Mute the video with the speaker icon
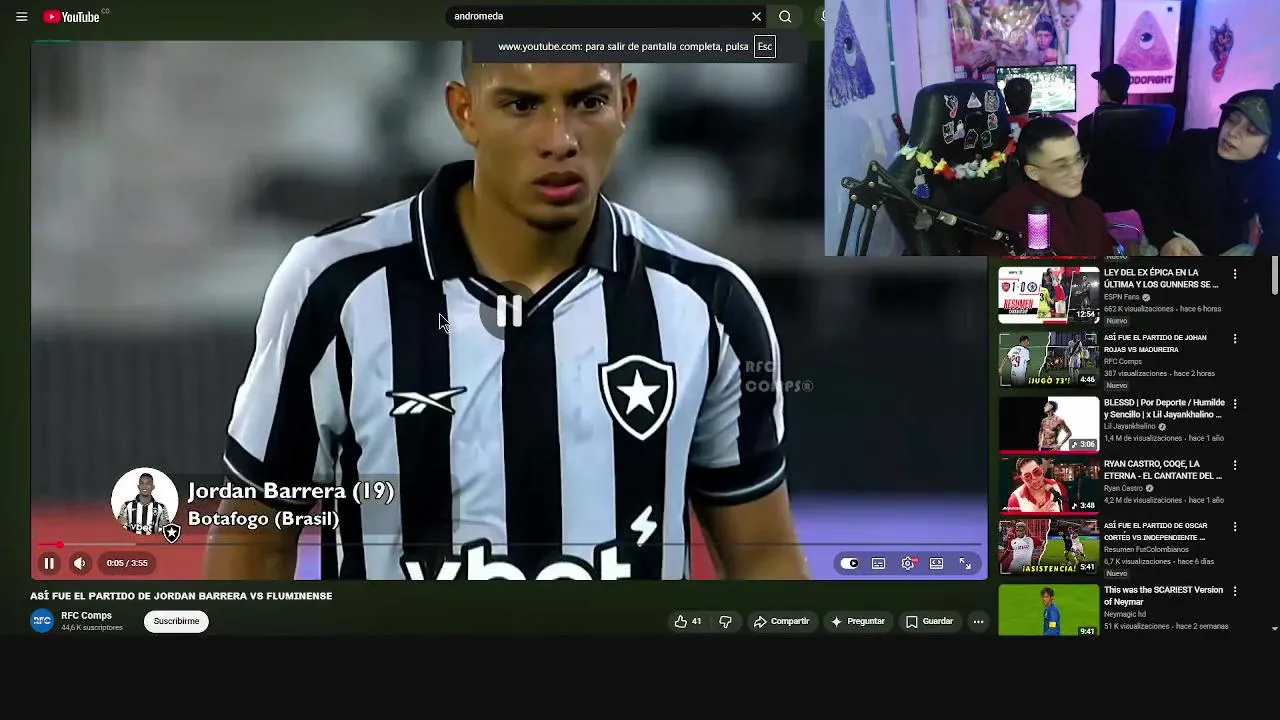The height and width of the screenshot is (720, 1280). point(79,563)
